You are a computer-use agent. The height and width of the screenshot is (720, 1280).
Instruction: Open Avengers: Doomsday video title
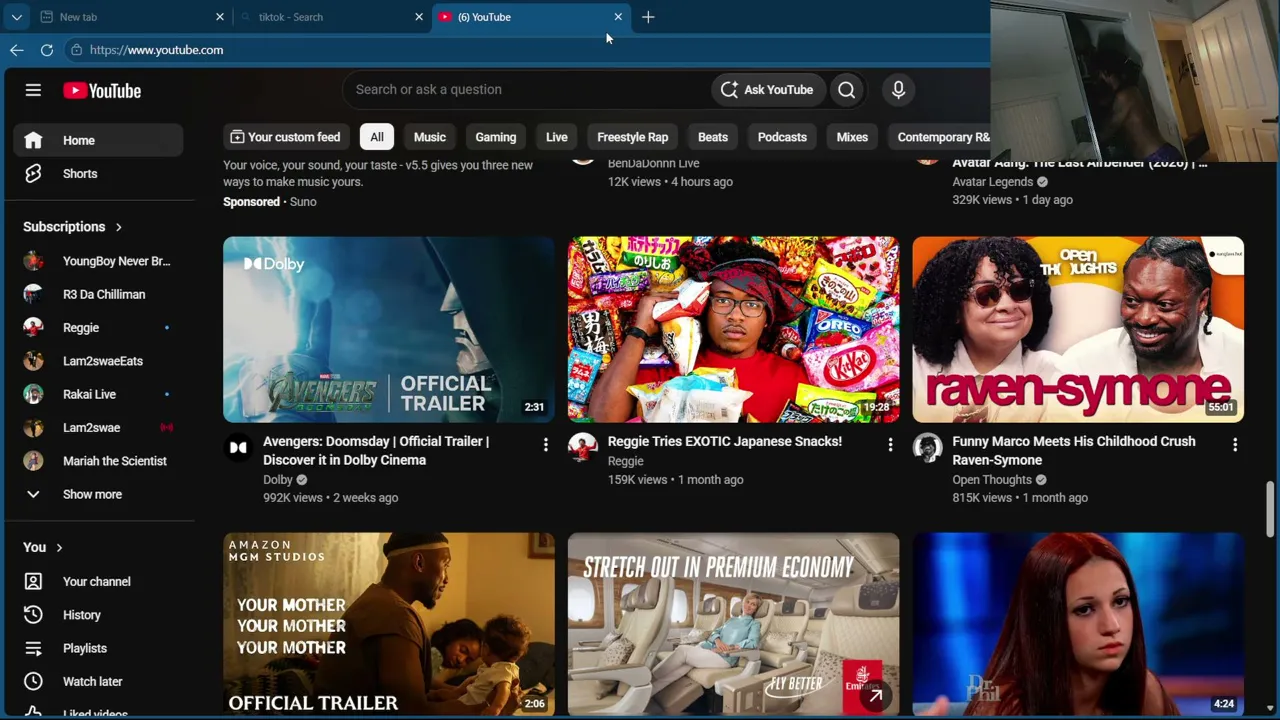pos(376,451)
